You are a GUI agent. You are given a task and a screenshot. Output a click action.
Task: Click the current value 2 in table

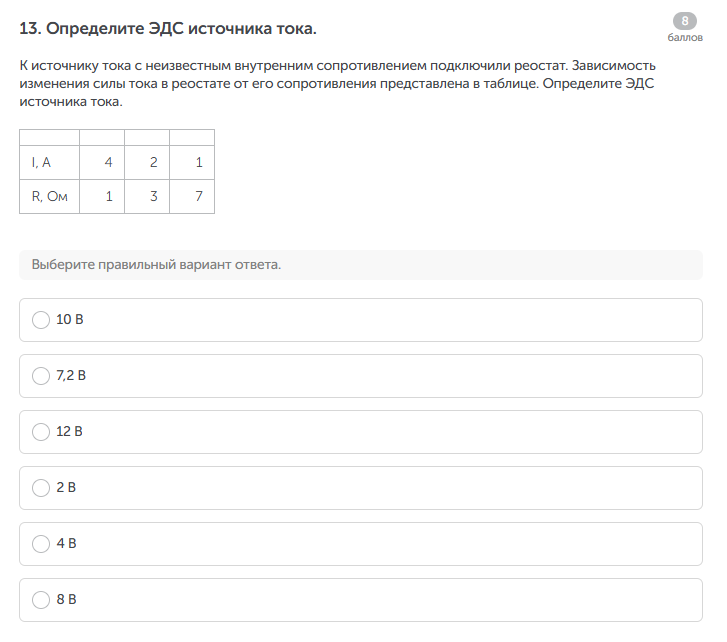153,162
